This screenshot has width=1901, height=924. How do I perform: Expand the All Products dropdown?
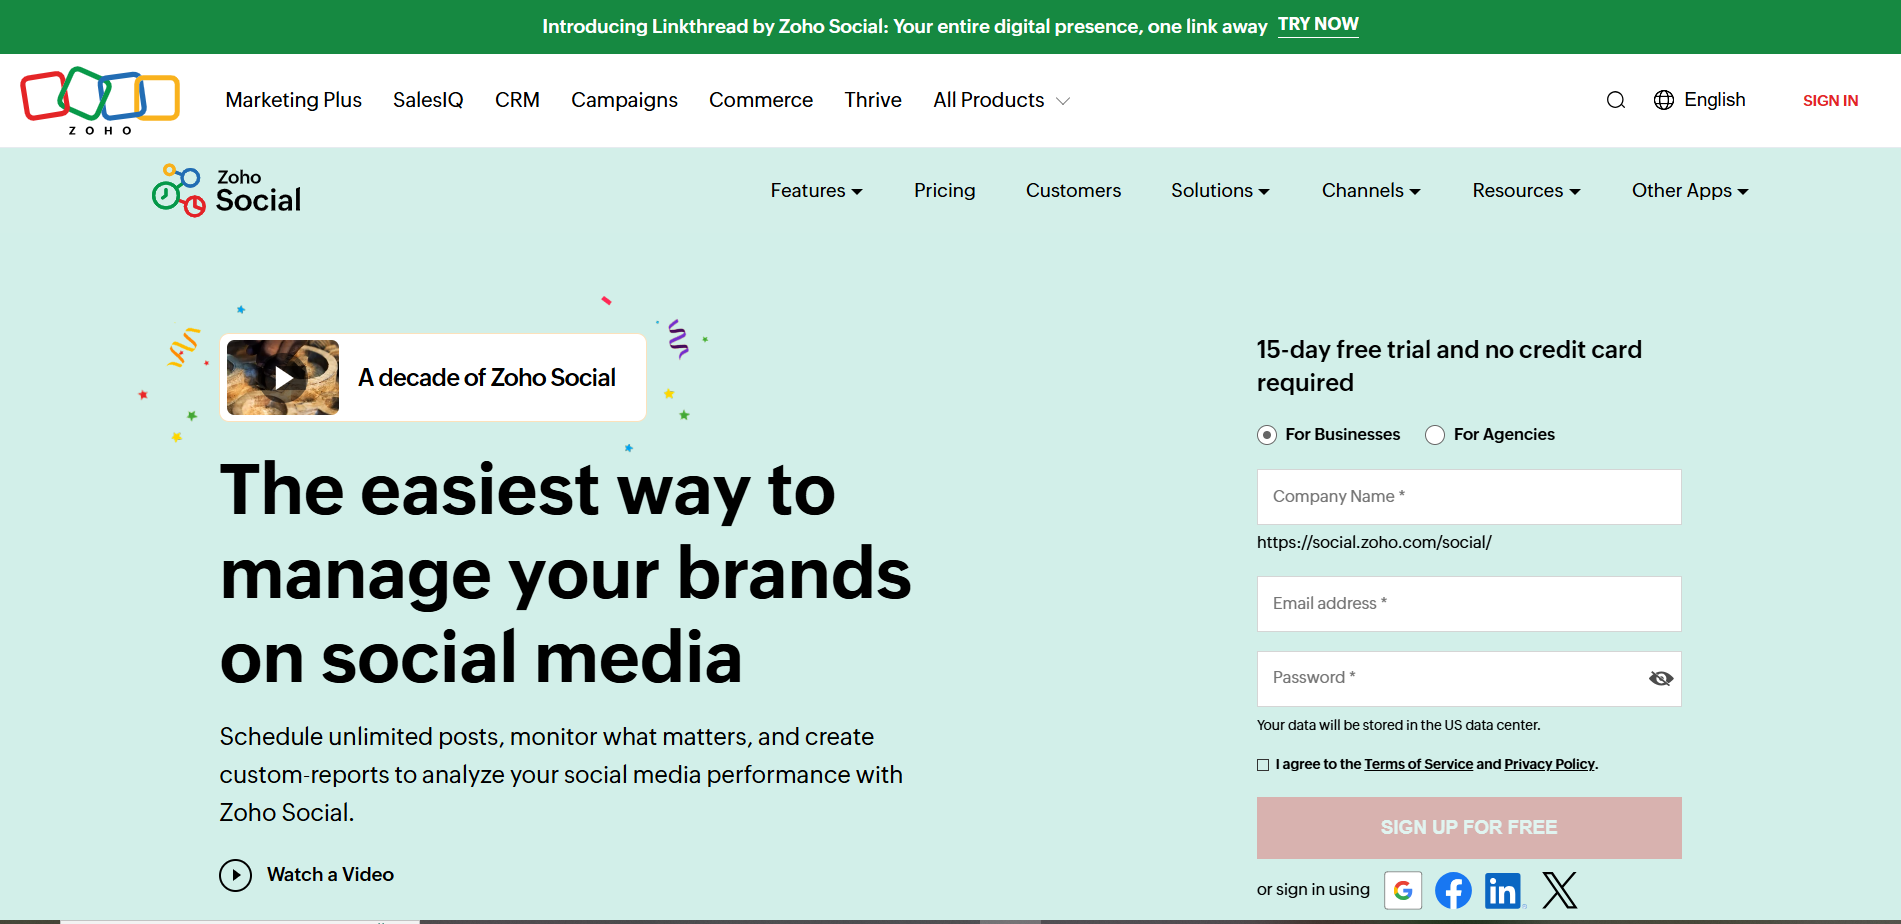tap(1001, 100)
